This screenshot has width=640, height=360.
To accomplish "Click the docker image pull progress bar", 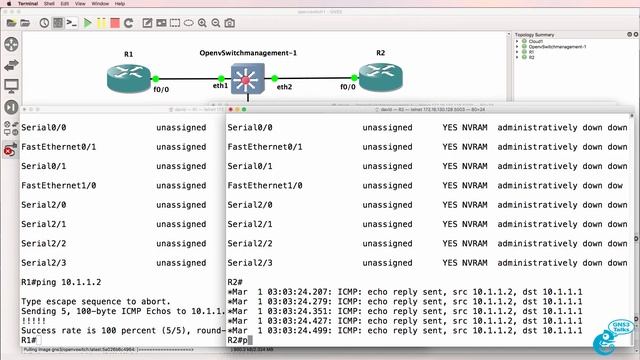I will point(165,350).
